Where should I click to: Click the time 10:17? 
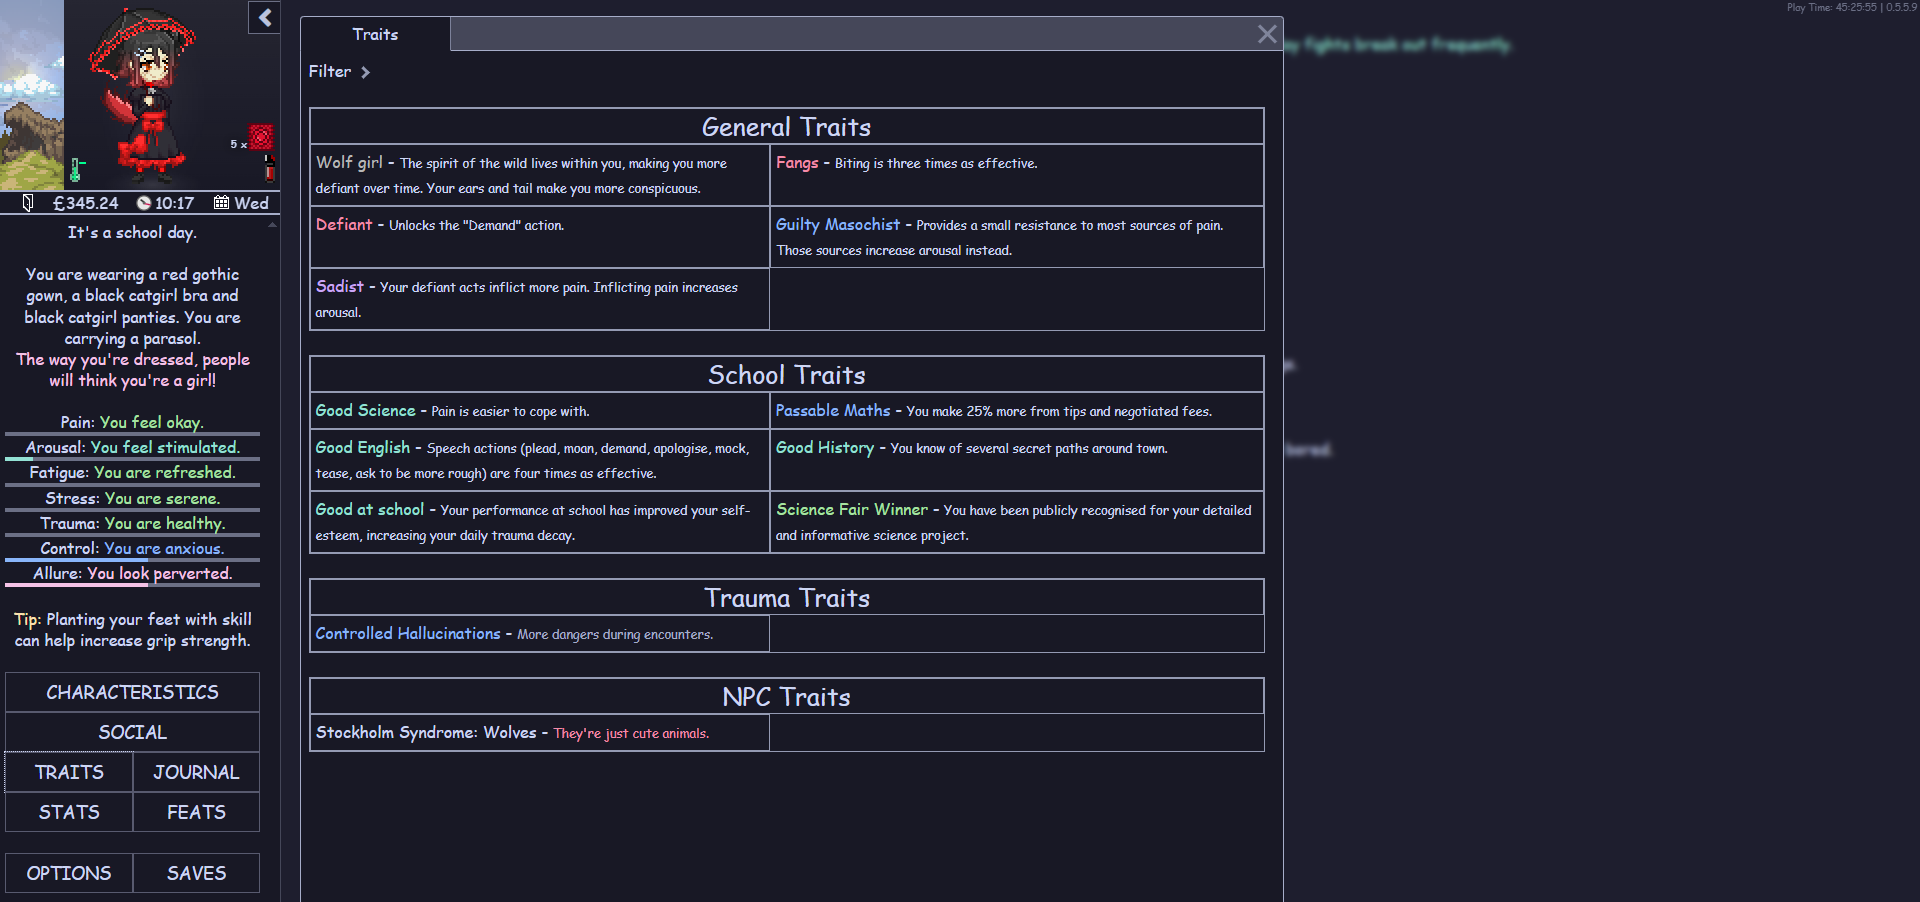pyautogui.click(x=174, y=203)
